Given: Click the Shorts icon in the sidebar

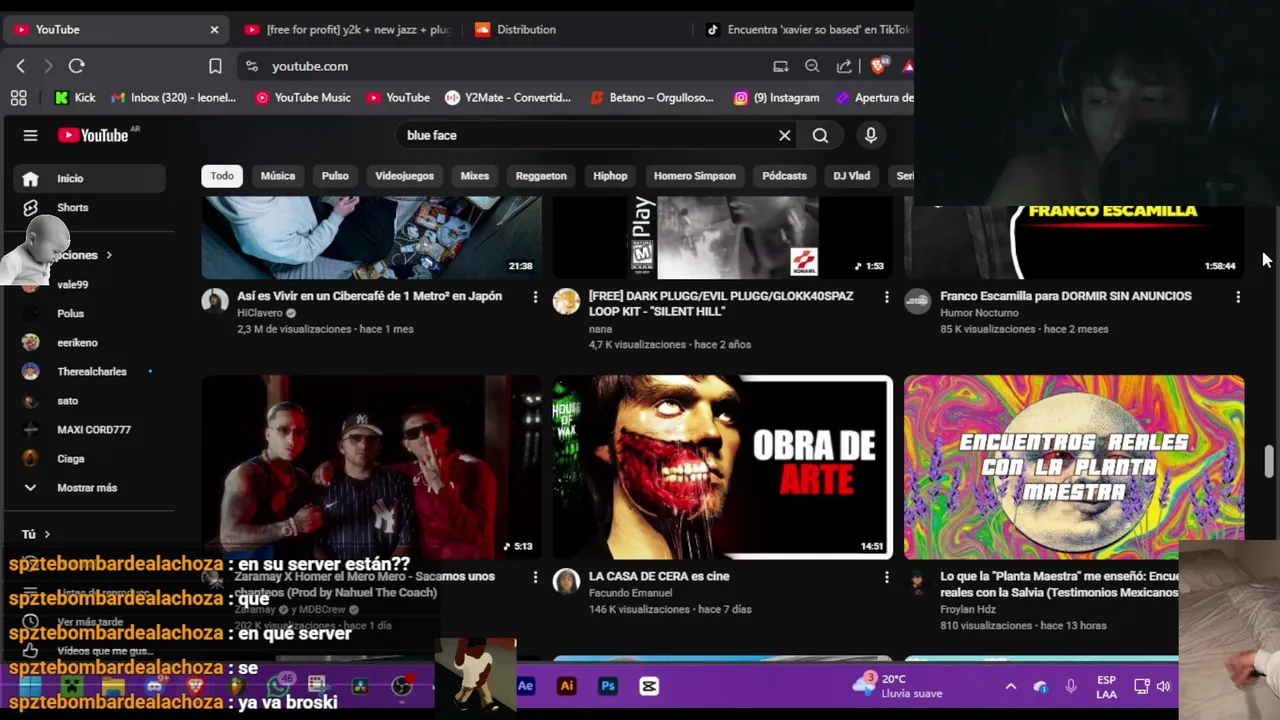Looking at the screenshot, I should [31, 207].
